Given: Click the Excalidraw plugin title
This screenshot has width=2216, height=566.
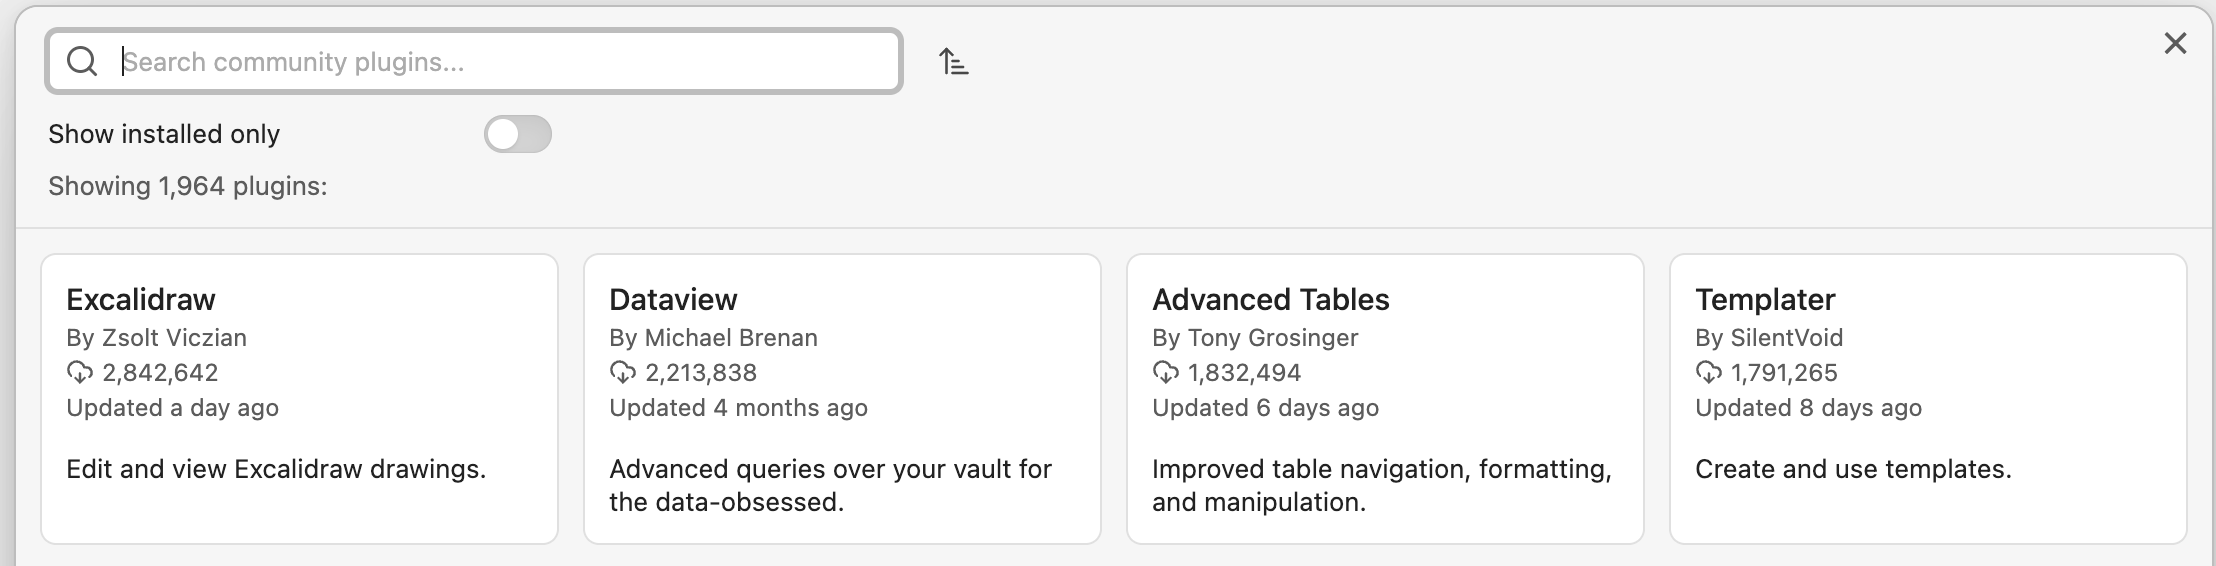Looking at the screenshot, I should pos(141,299).
